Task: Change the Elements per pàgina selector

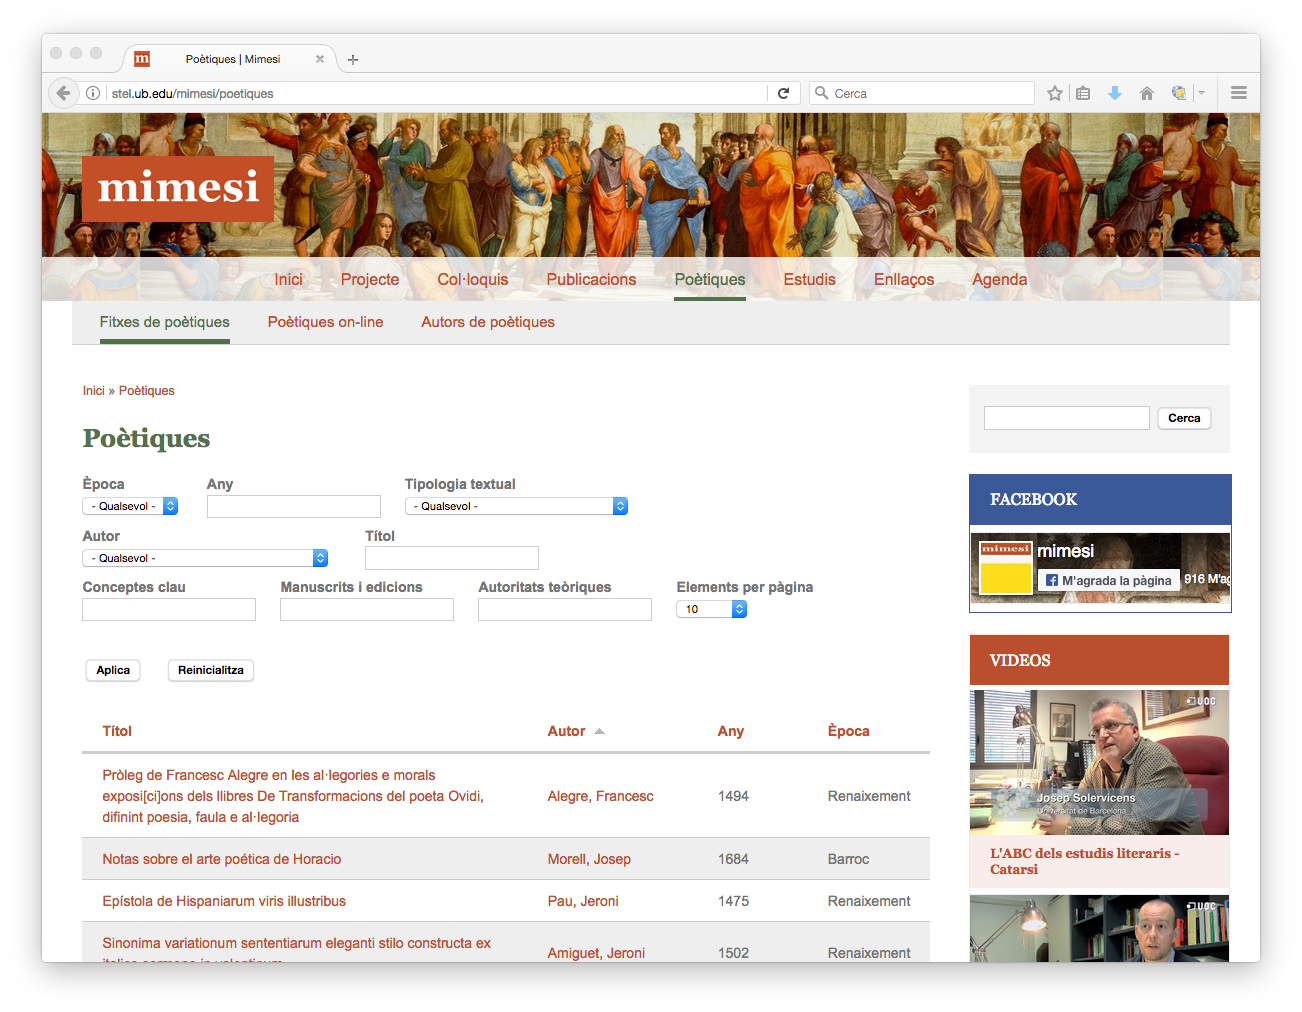Action: [711, 609]
